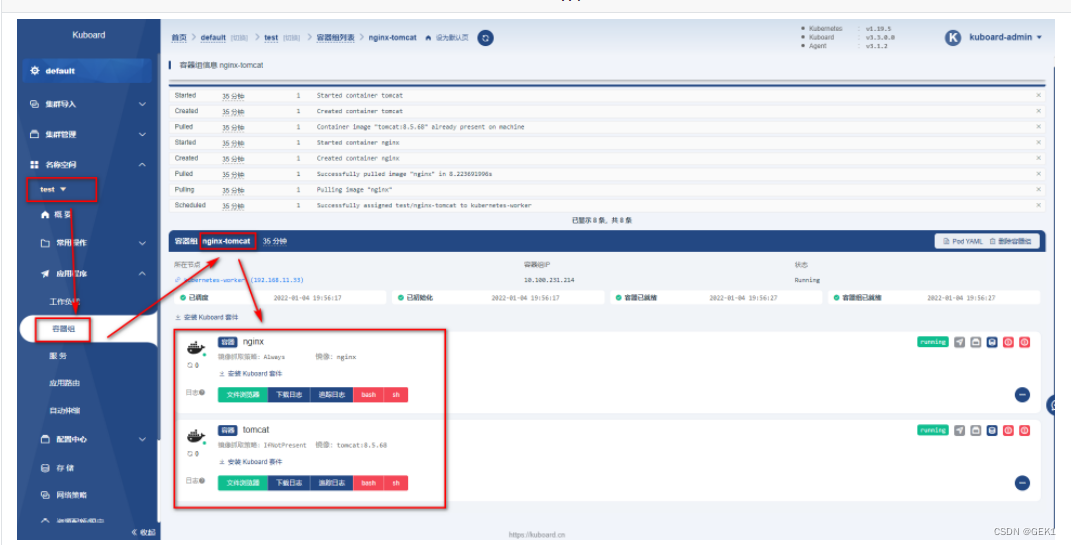
Task: Dismiss the 'Successfully assigned' Scheduled event row
Action: (x=1039, y=206)
